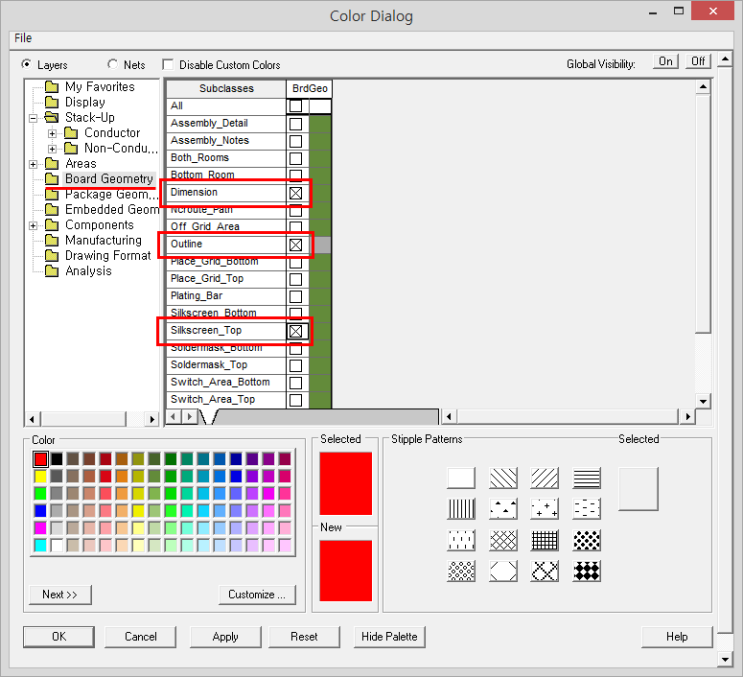Click the subclass list scroll down arrow
The width and height of the screenshot is (743, 677).
tap(702, 400)
